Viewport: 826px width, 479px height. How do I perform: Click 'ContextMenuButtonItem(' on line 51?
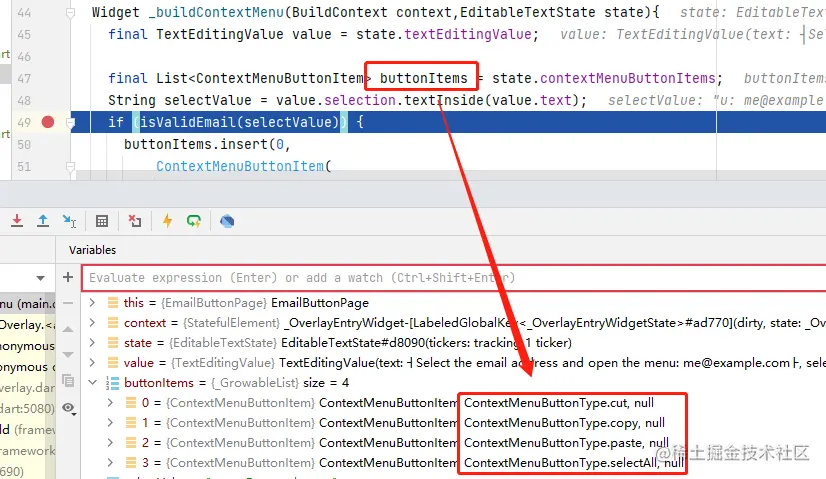243,167
